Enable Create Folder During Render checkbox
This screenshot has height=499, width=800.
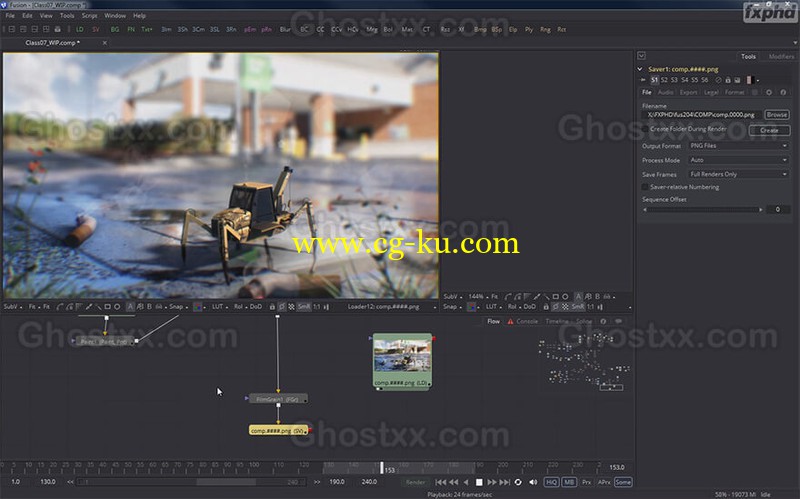(645, 129)
